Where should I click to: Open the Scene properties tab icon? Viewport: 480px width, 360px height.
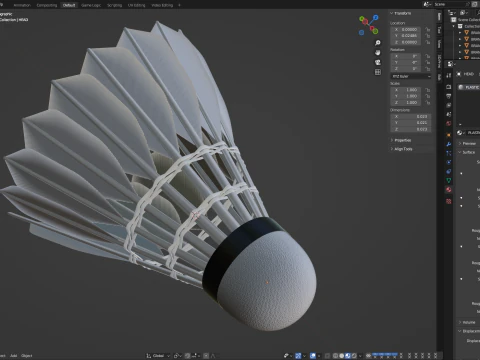[449, 114]
